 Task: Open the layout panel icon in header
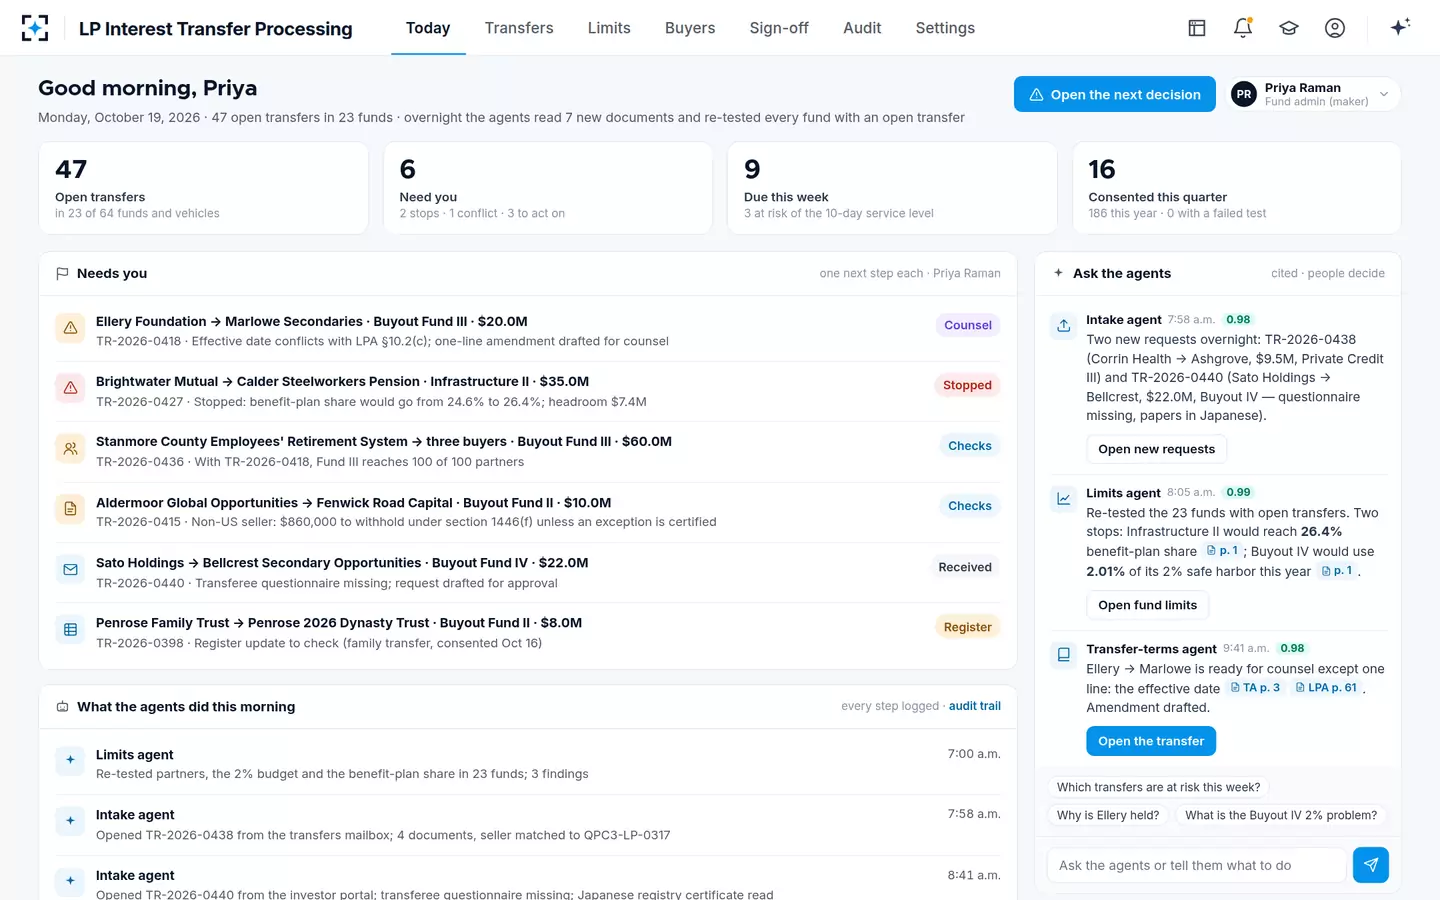[x=1197, y=28]
